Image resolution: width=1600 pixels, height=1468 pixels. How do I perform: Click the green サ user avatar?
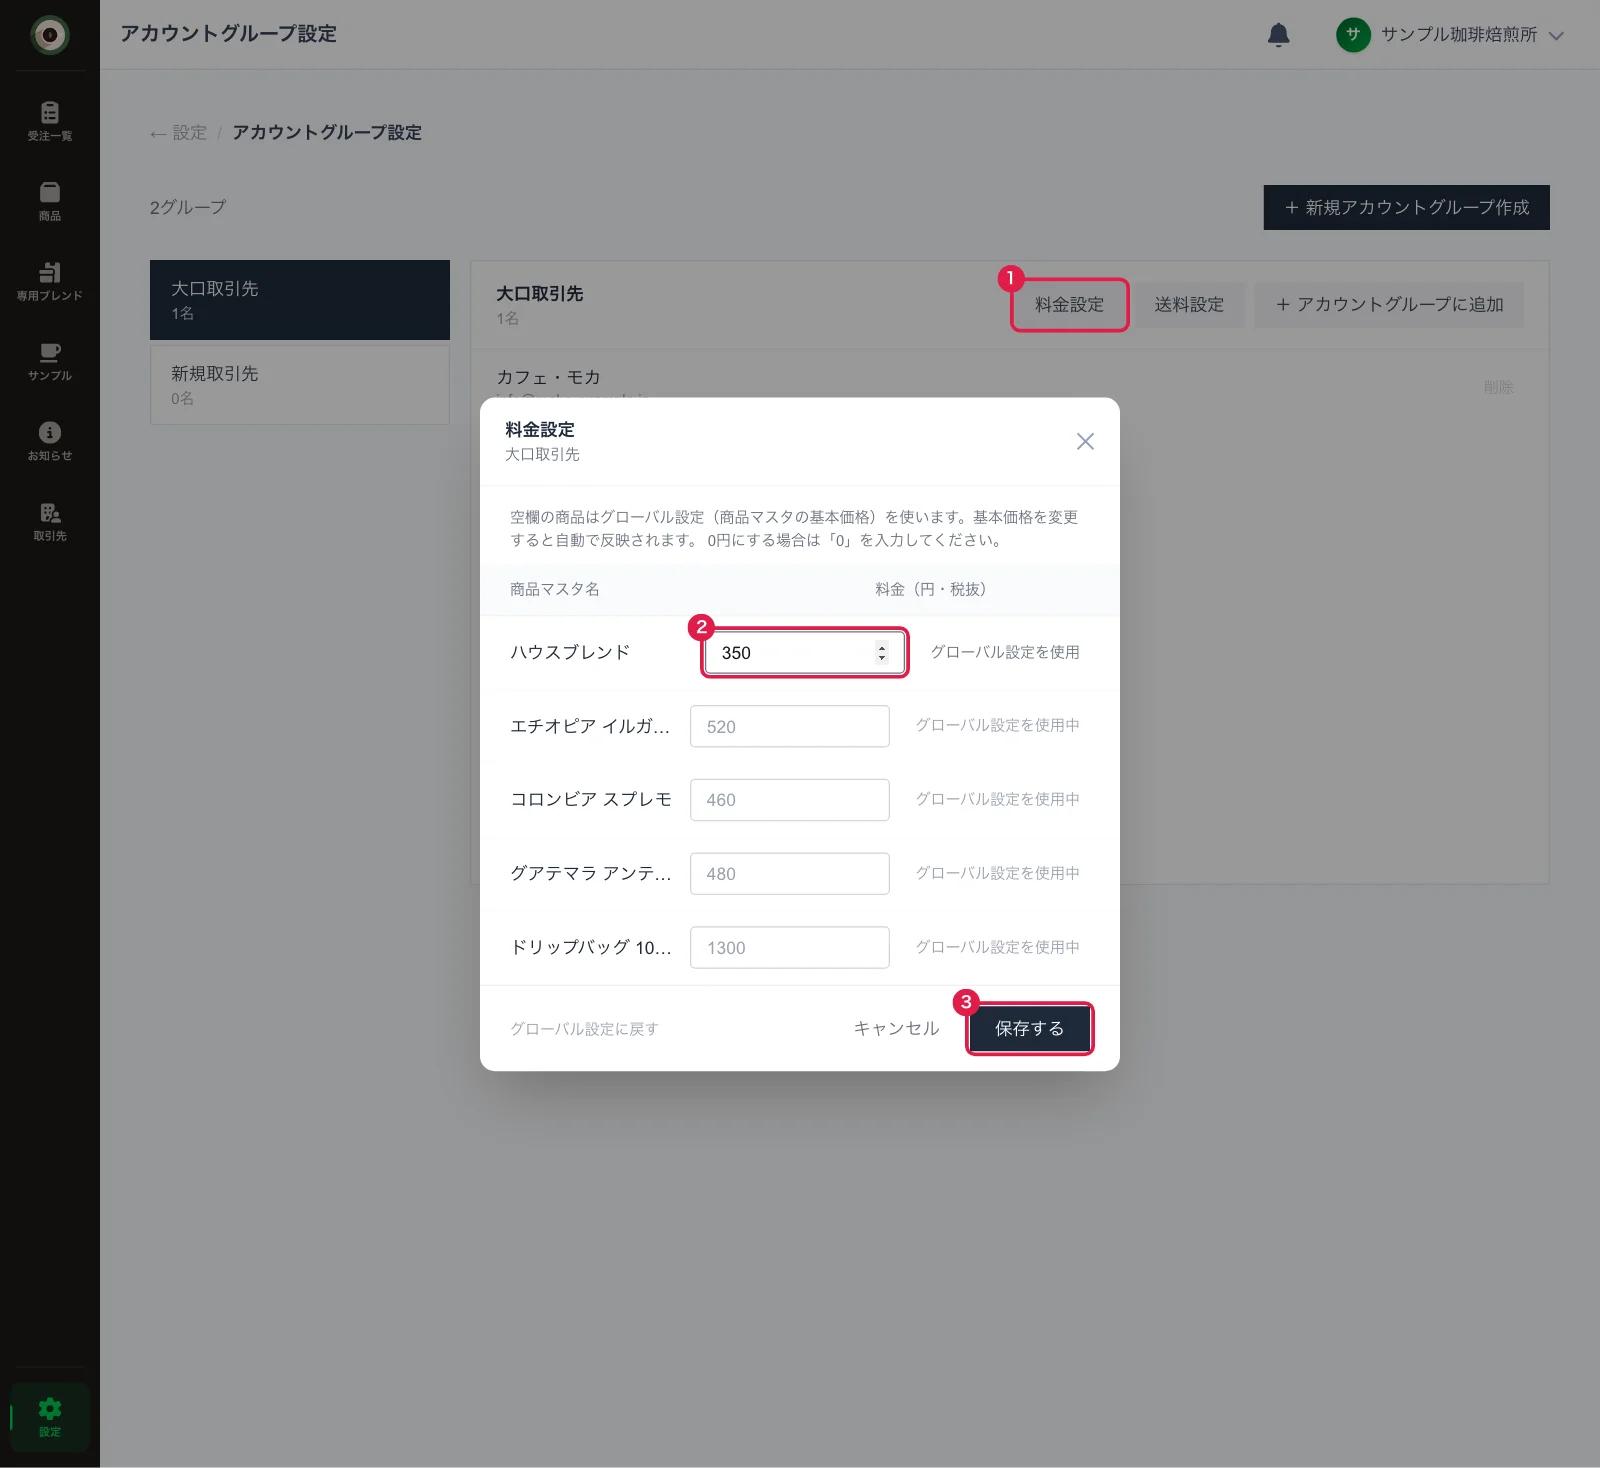(x=1353, y=35)
